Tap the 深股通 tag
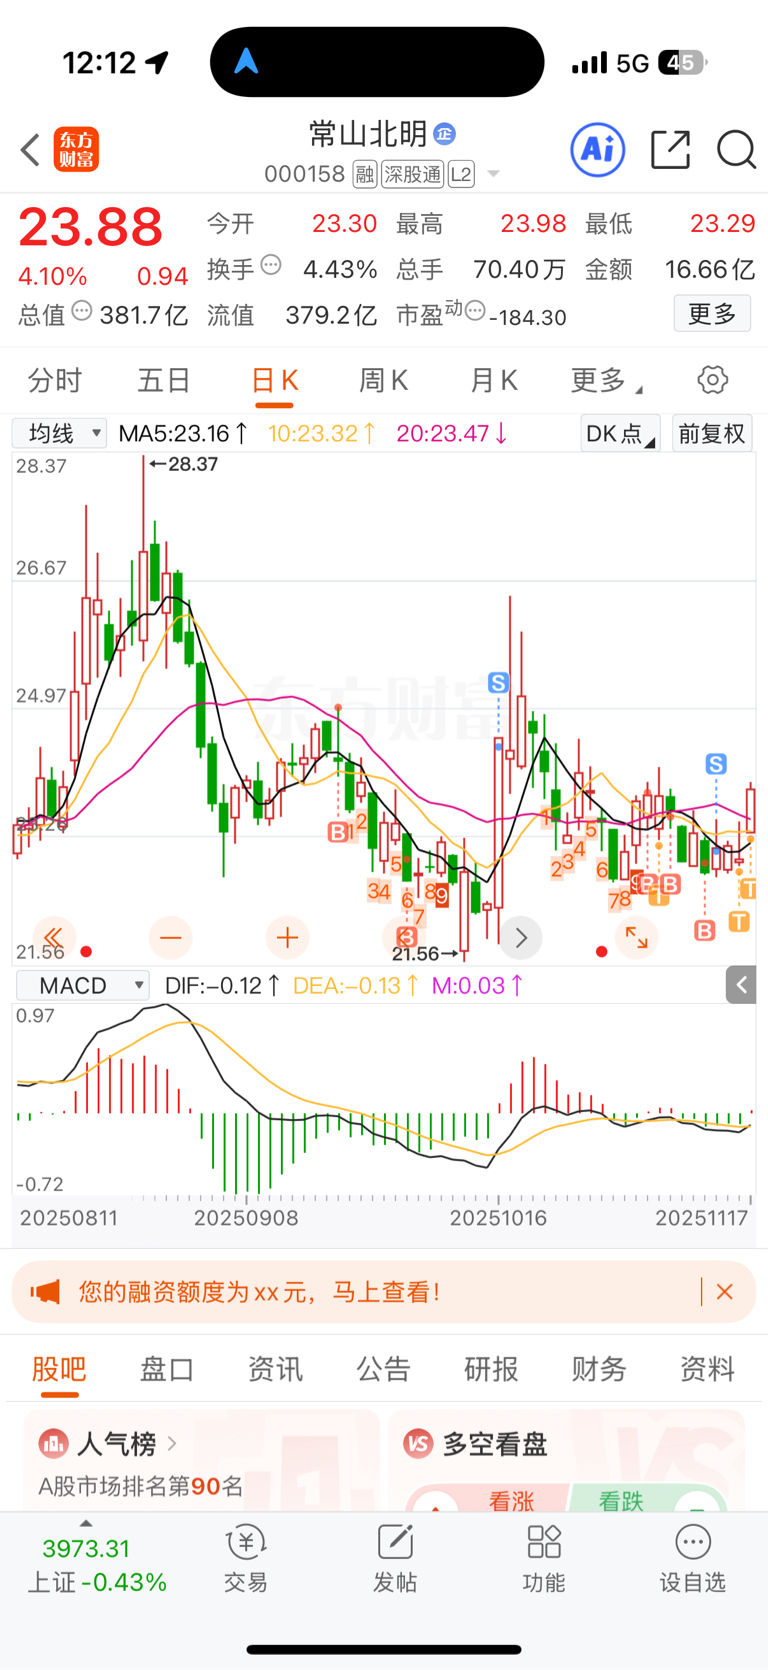The image size is (768, 1670). pyautogui.click(x=412, y=175)
